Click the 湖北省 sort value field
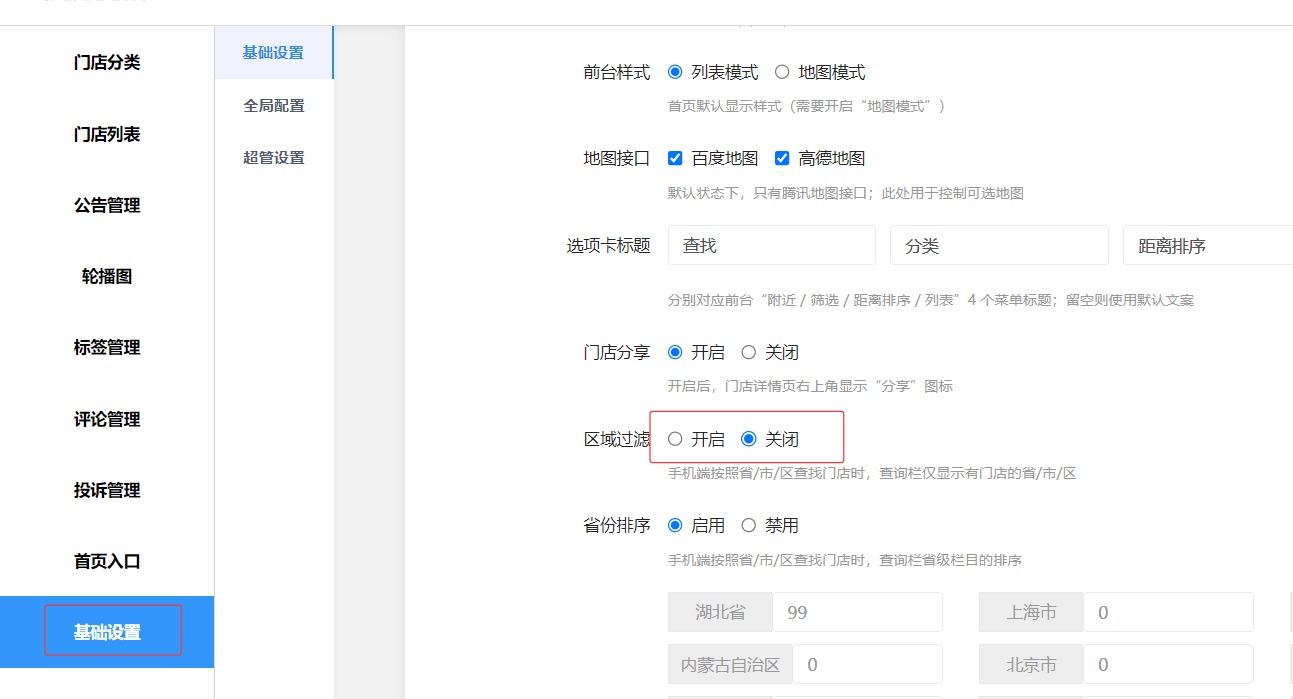Viewport: 1293px width, 699px height. pos(856,612)
